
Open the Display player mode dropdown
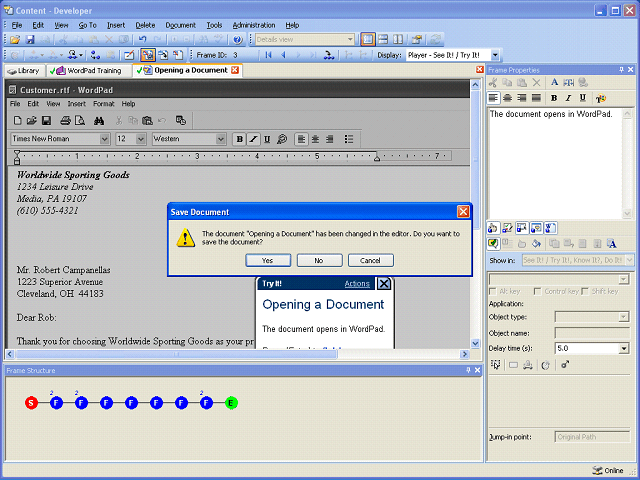coord(495,55)
